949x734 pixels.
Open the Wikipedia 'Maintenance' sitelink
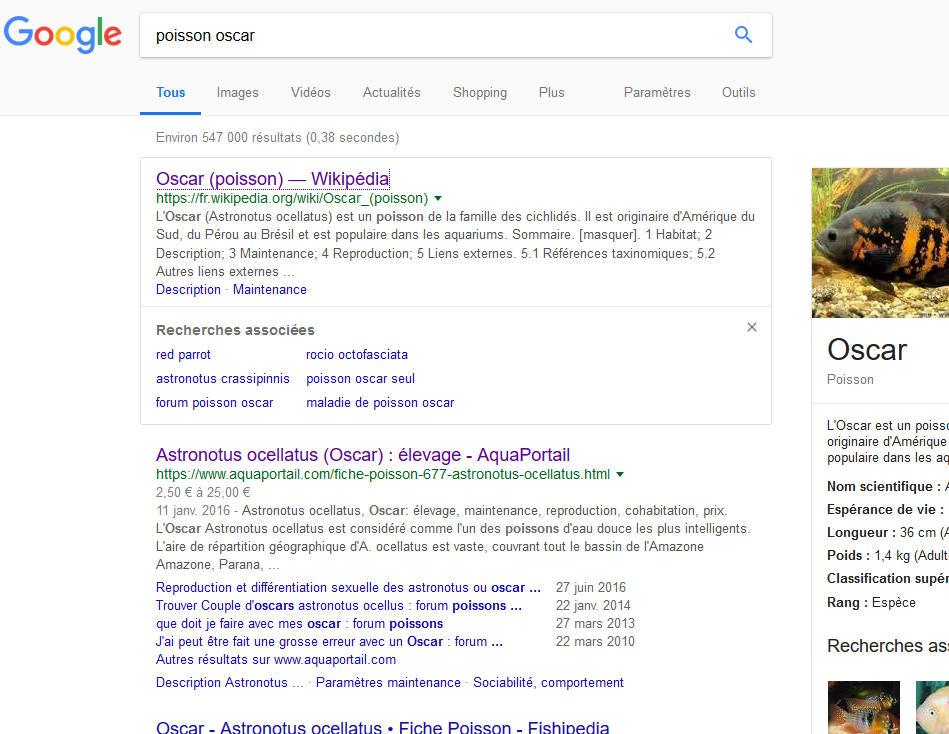(270, 290)
